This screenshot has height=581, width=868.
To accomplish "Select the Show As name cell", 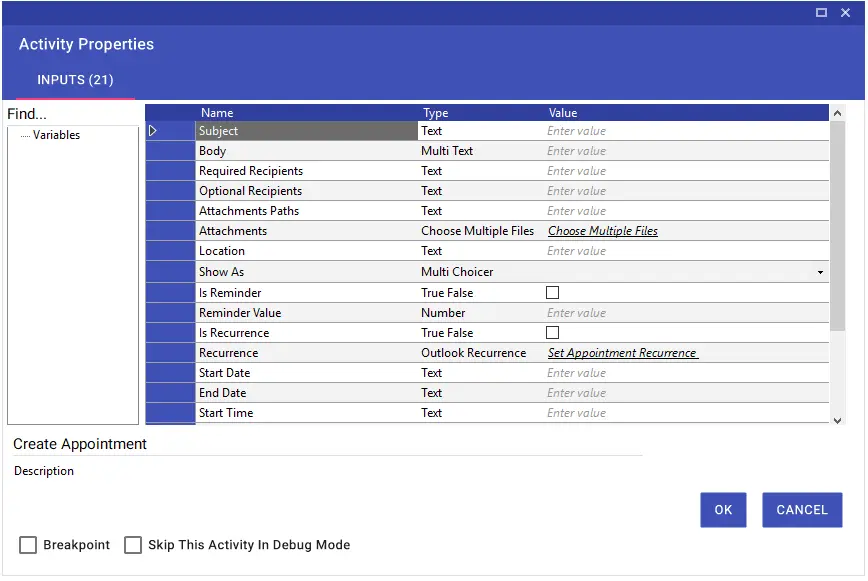I will 307,272.
